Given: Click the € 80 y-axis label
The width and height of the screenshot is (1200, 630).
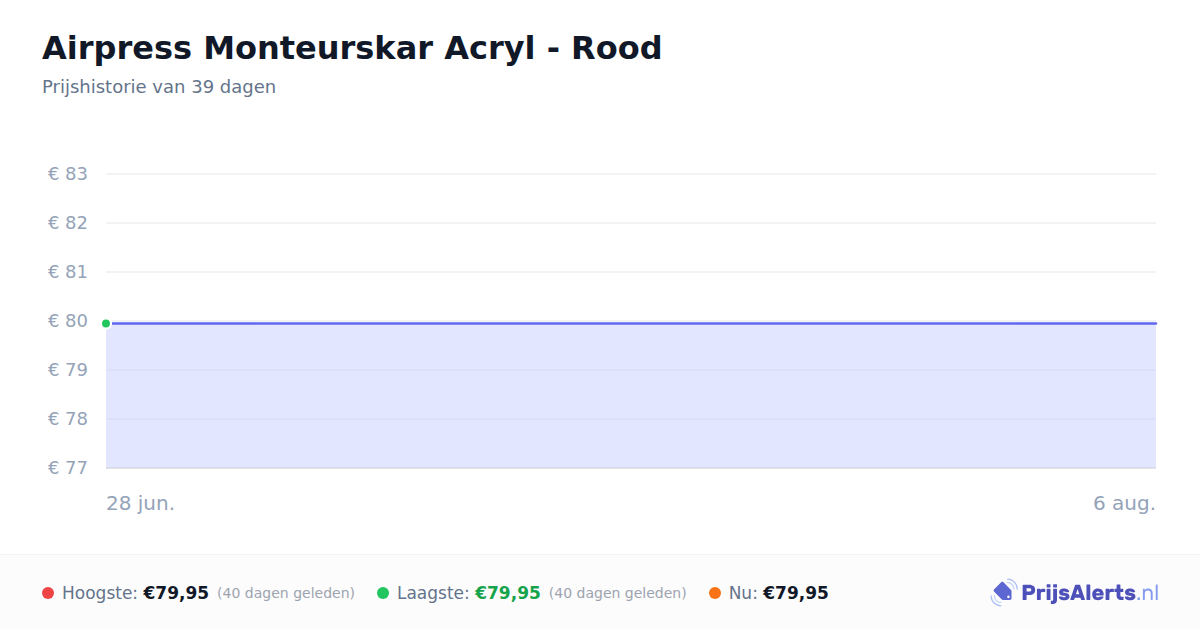Looking at the screenshot, I should (68, 321).
